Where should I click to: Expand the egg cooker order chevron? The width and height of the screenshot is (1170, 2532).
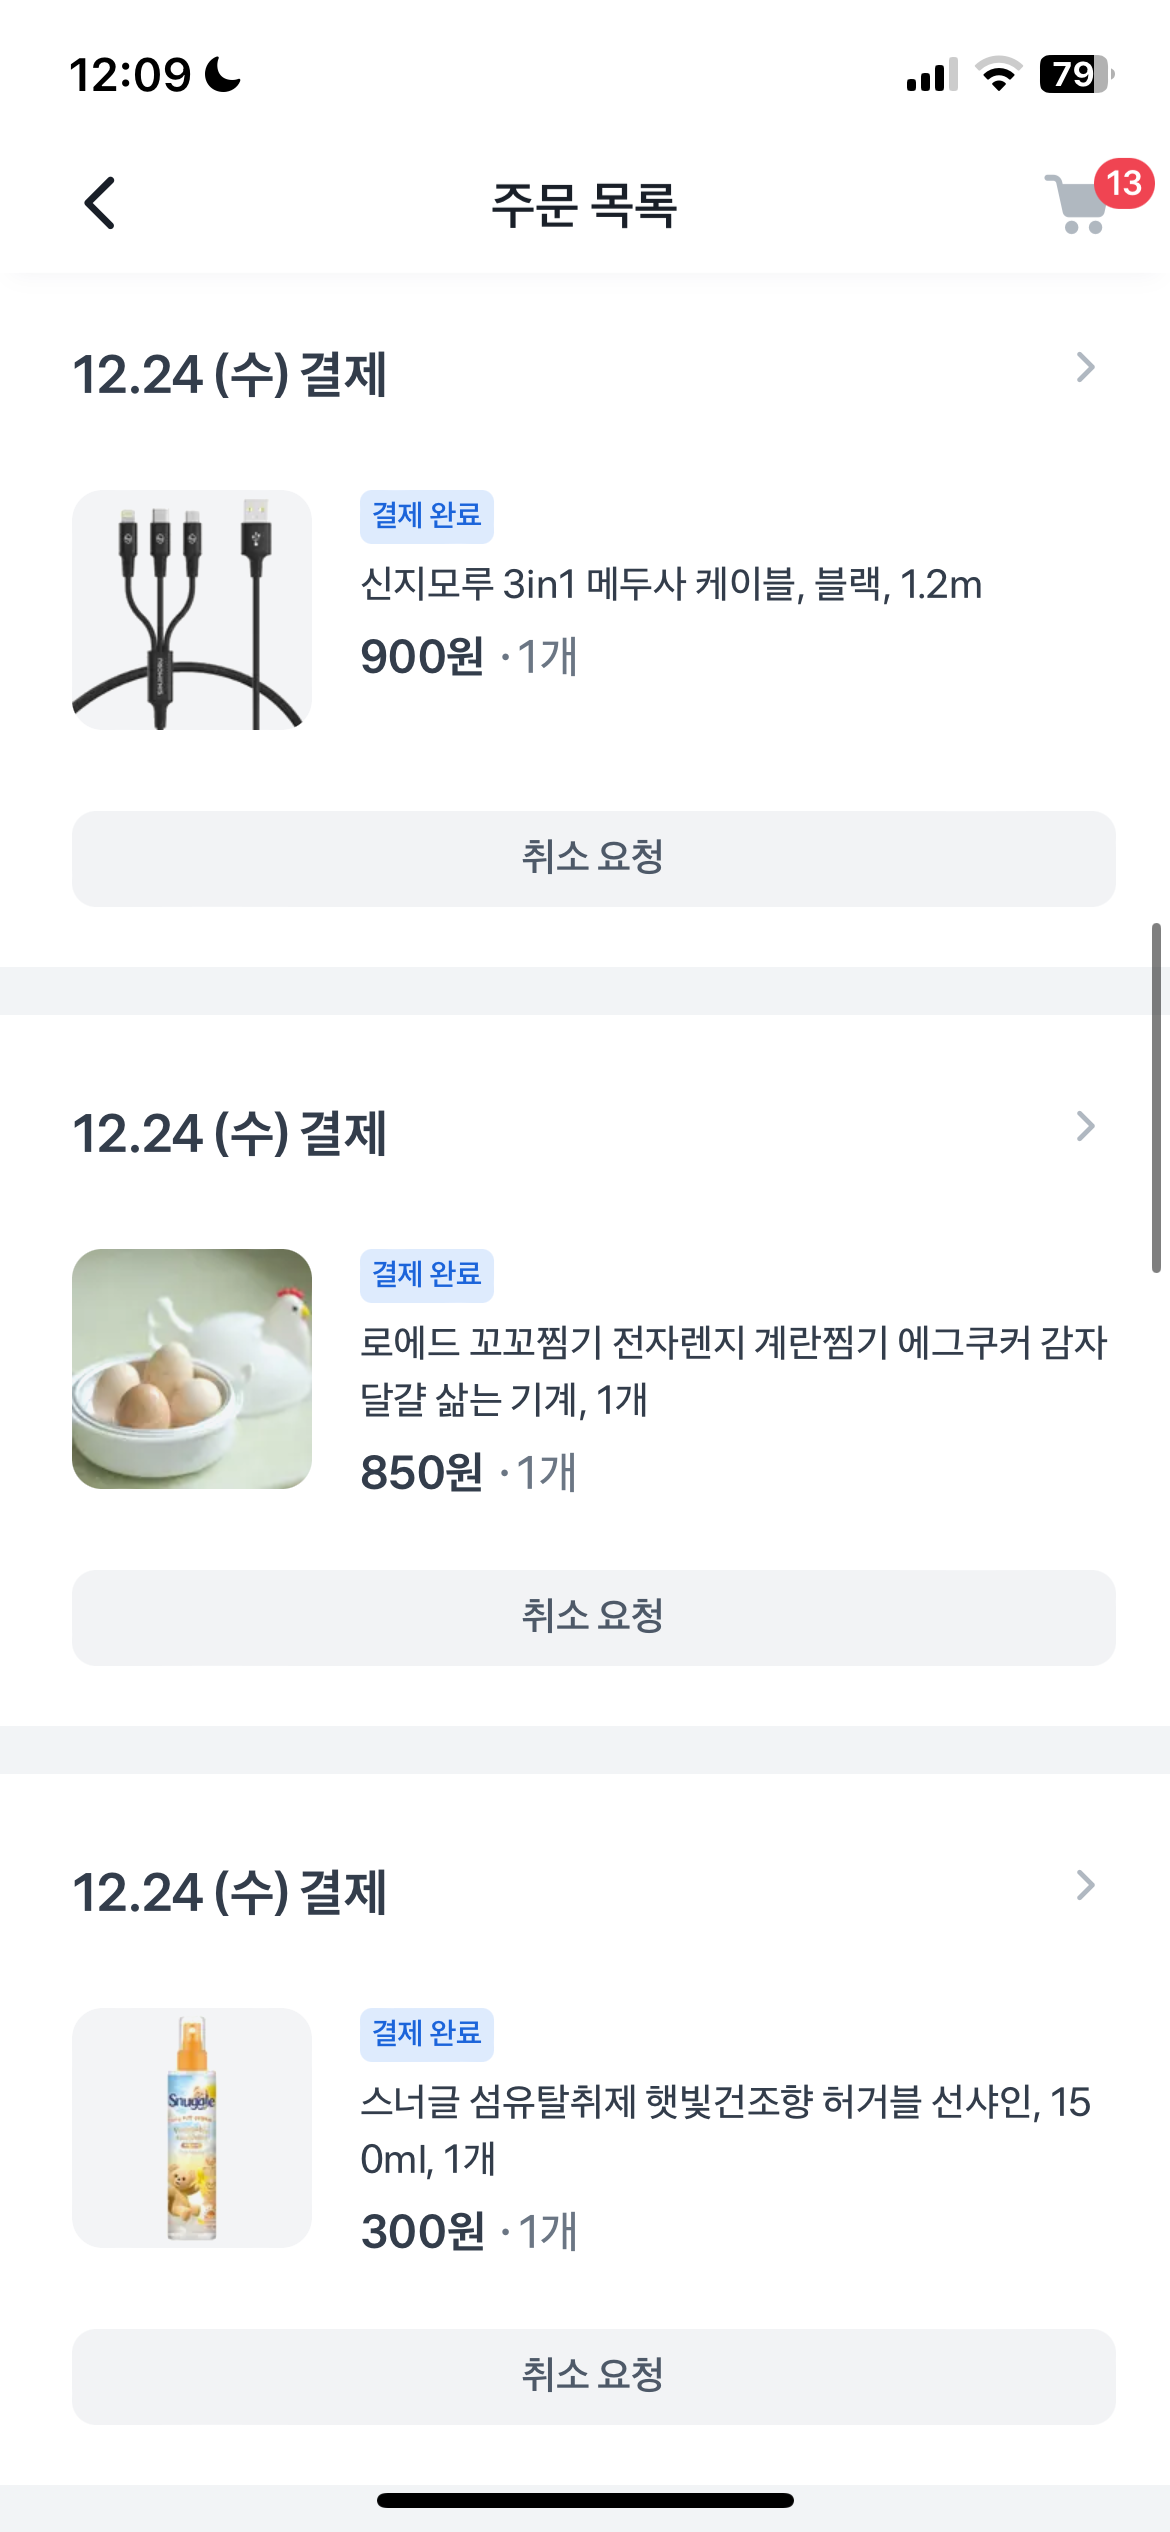[x=1085, y=1127]
